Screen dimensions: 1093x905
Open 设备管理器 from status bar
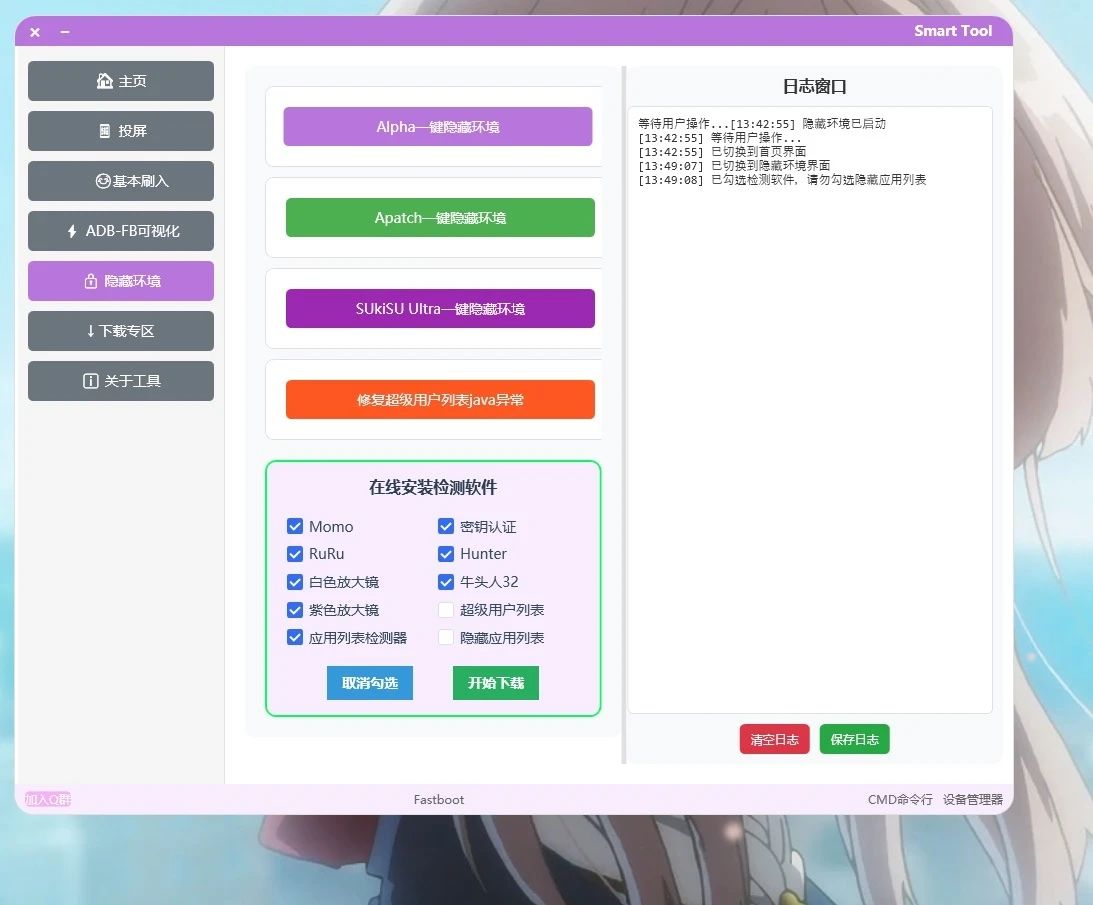pyautogui.click(x=973, y=800)
